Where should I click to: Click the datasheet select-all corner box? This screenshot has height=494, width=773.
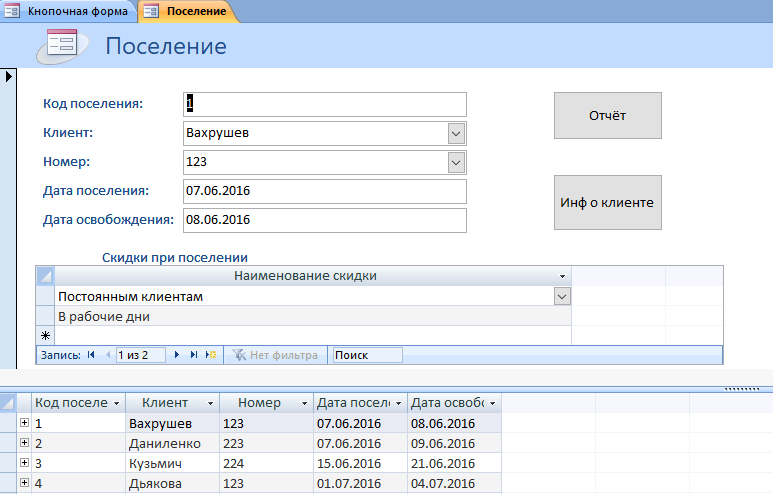tap(8, 403)
